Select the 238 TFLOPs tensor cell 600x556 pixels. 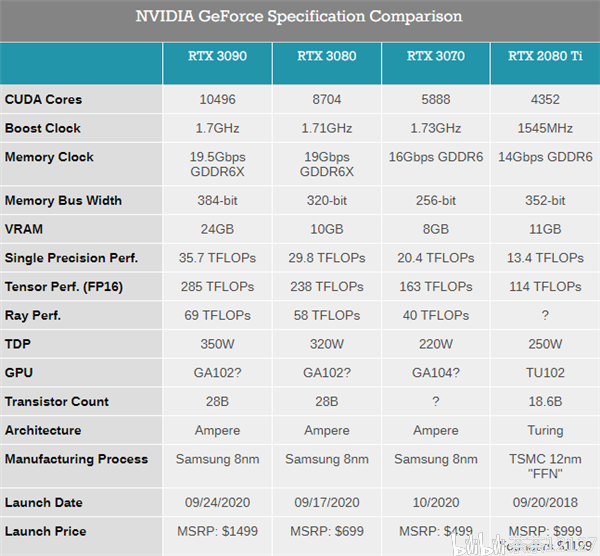[327, 287]
